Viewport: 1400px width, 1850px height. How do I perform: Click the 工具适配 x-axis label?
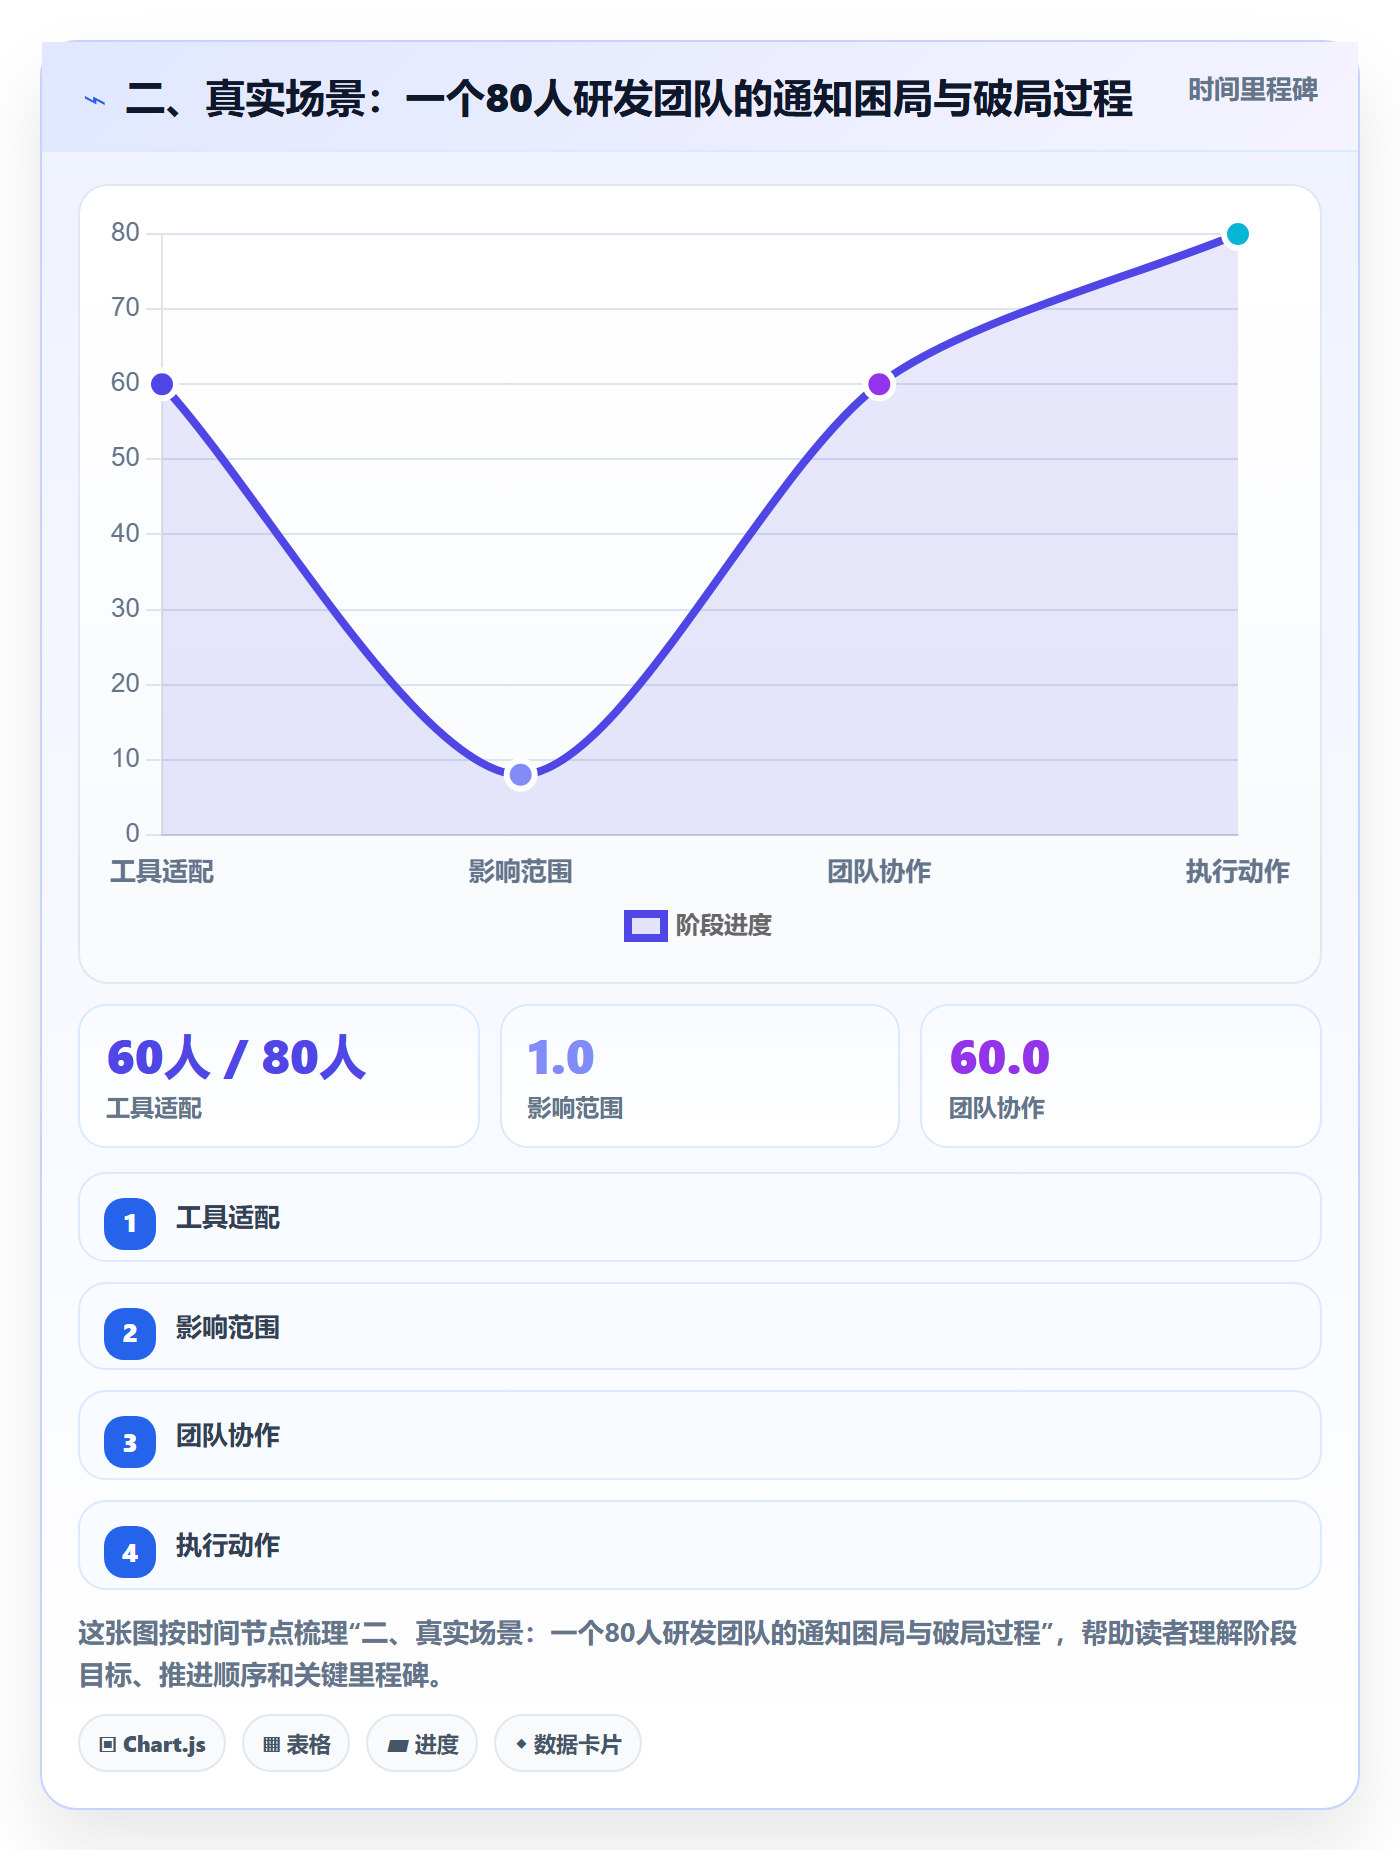pyautogui.click(x=162, y=872)
